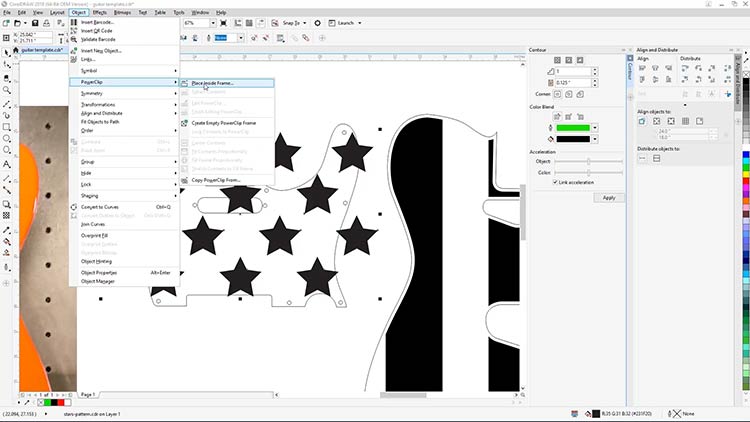Click Convert to Curves menu item
Image resolution: width=750 pixels, height=422 pixels.
[124, 207]
